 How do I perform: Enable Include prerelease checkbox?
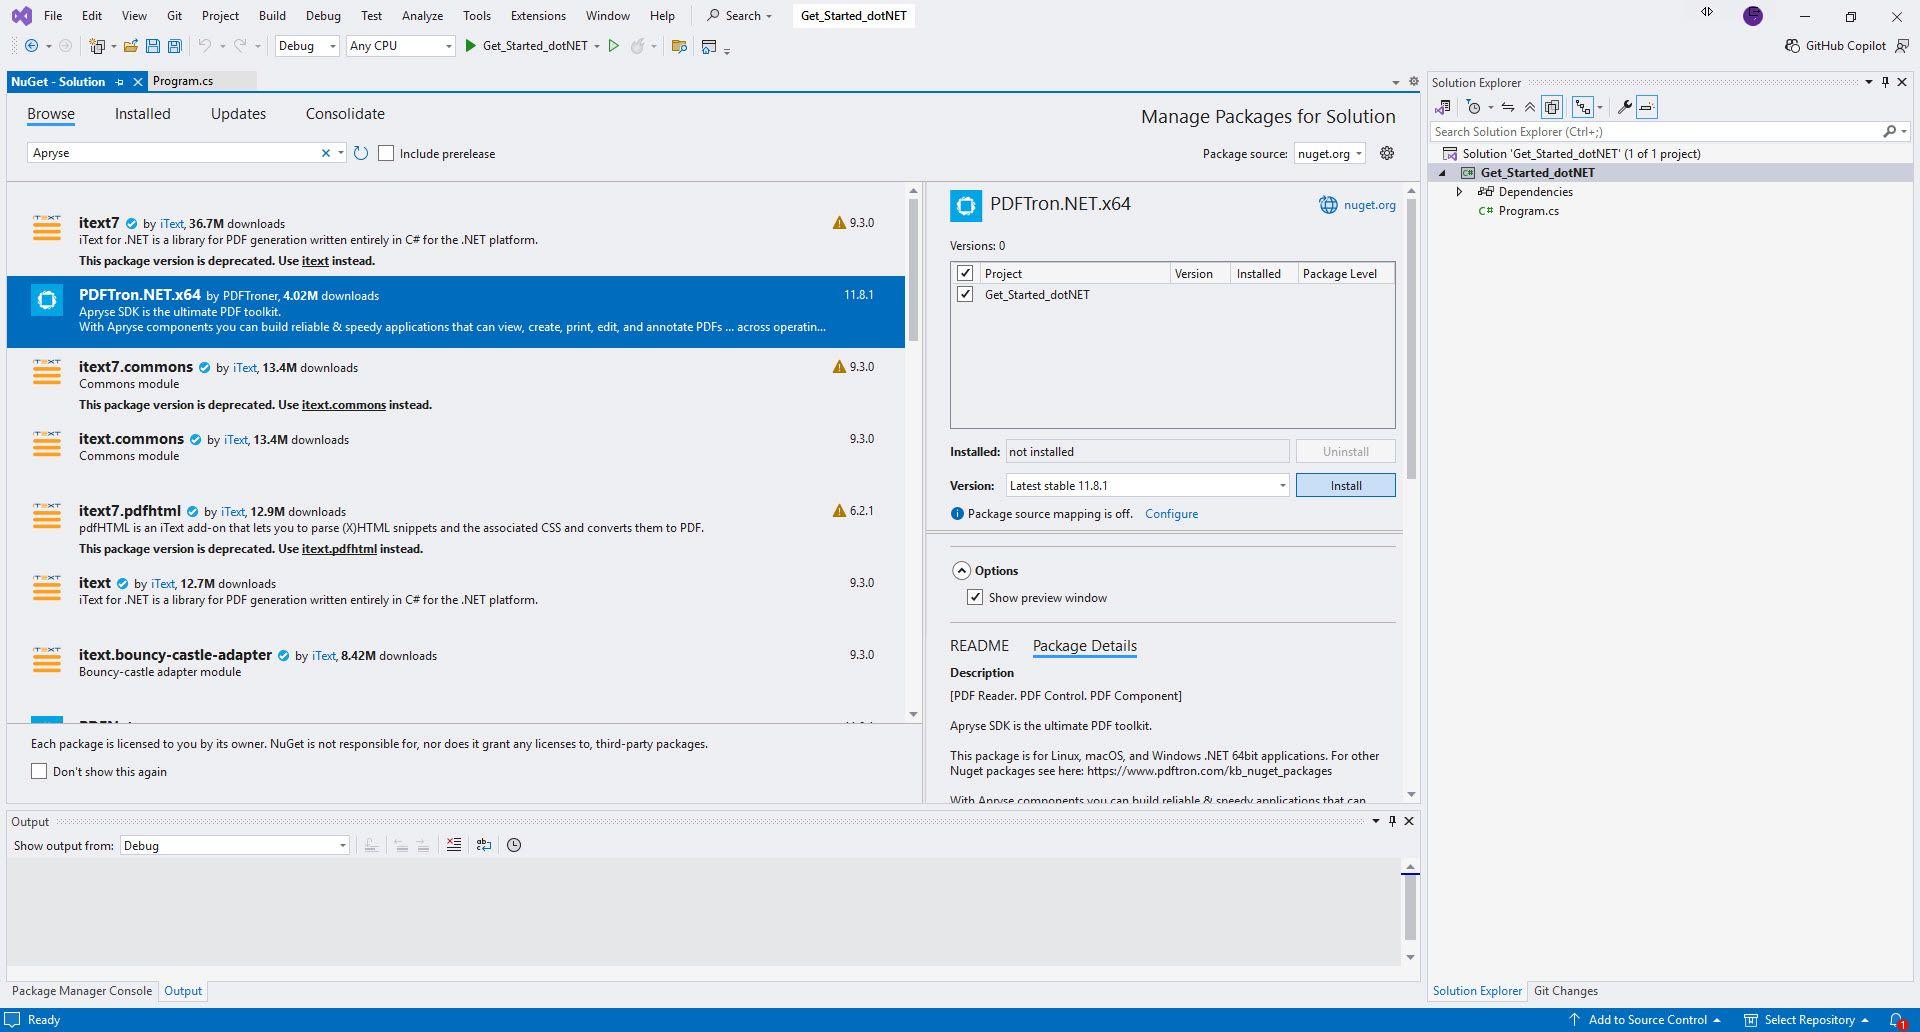tap(386, 153)
